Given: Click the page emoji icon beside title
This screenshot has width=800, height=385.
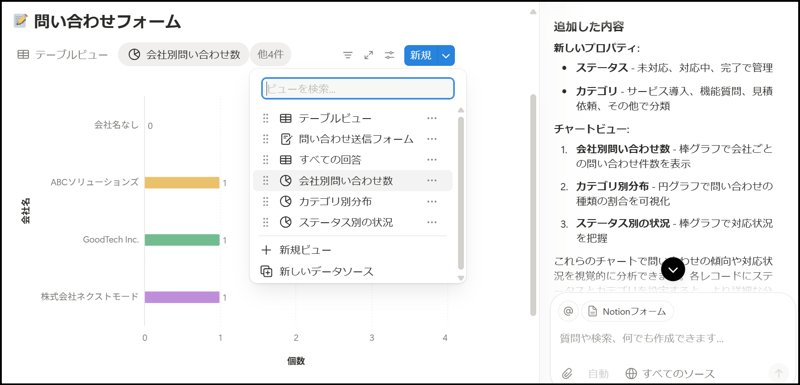Looking at the screenshot, I should pos(21,21).
